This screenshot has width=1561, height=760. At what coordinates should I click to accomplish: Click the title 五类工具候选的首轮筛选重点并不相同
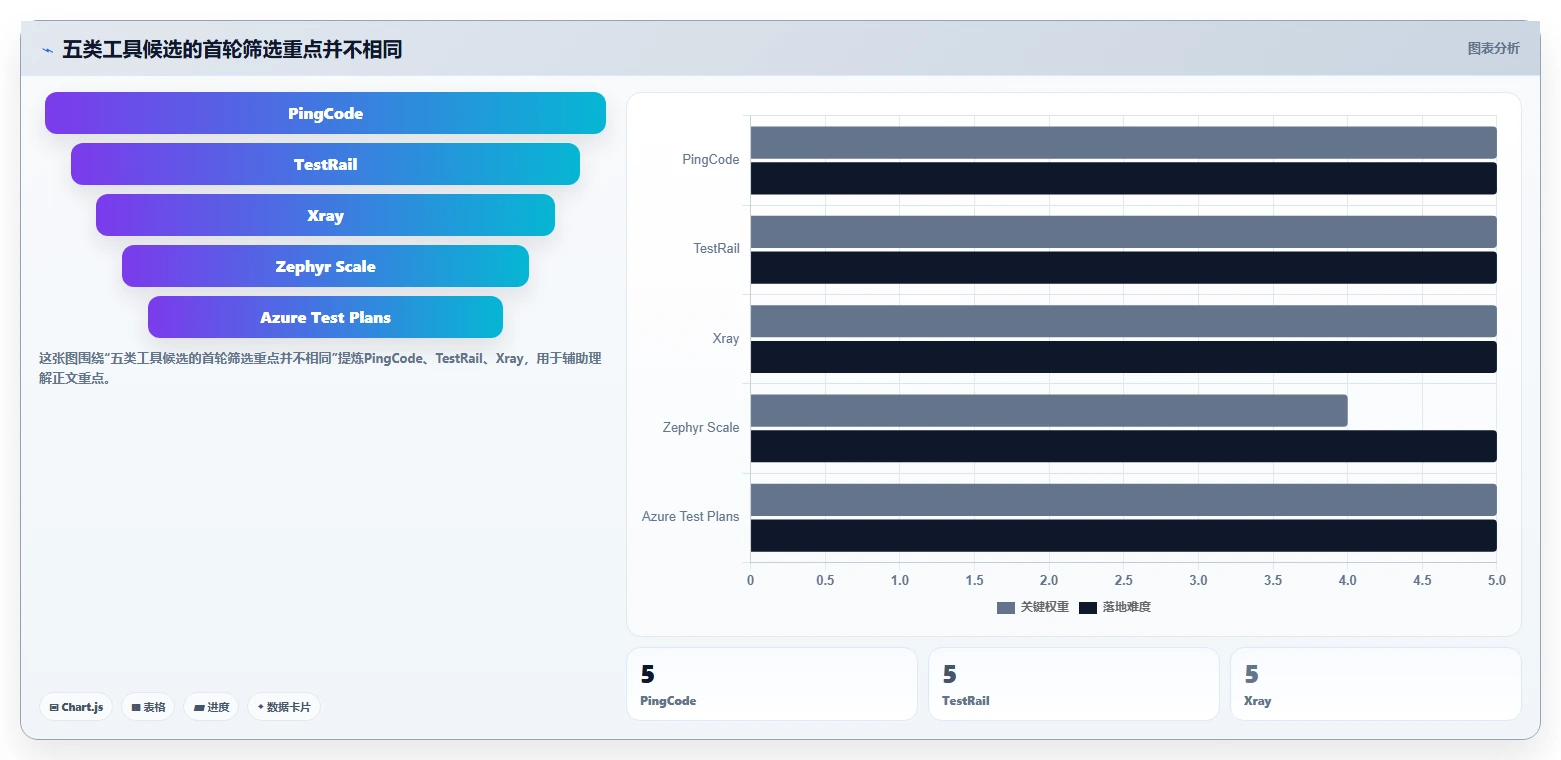232,49
